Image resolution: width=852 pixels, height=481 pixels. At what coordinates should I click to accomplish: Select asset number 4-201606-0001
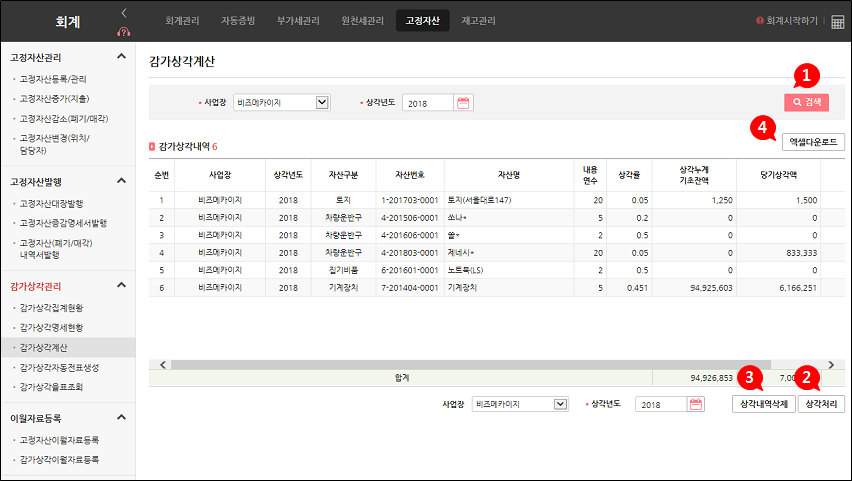[x=410, y=235]
